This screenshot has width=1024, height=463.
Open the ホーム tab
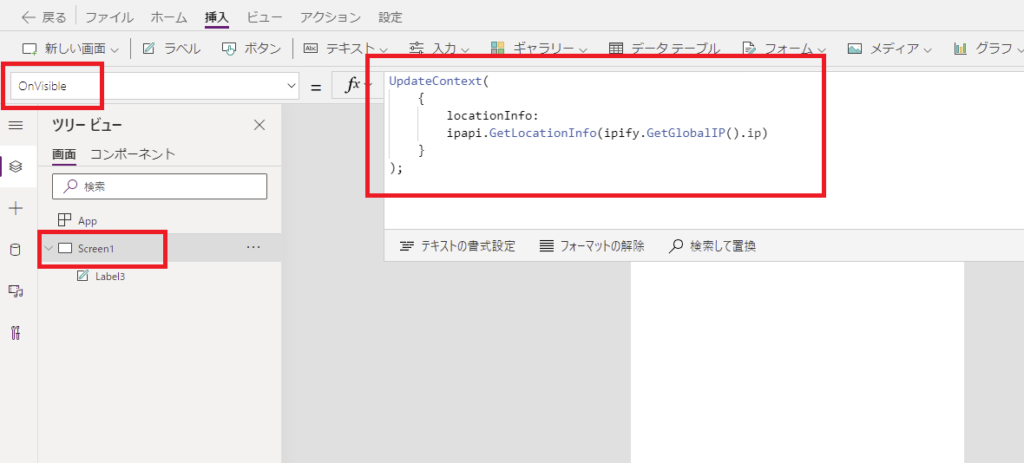169,18
